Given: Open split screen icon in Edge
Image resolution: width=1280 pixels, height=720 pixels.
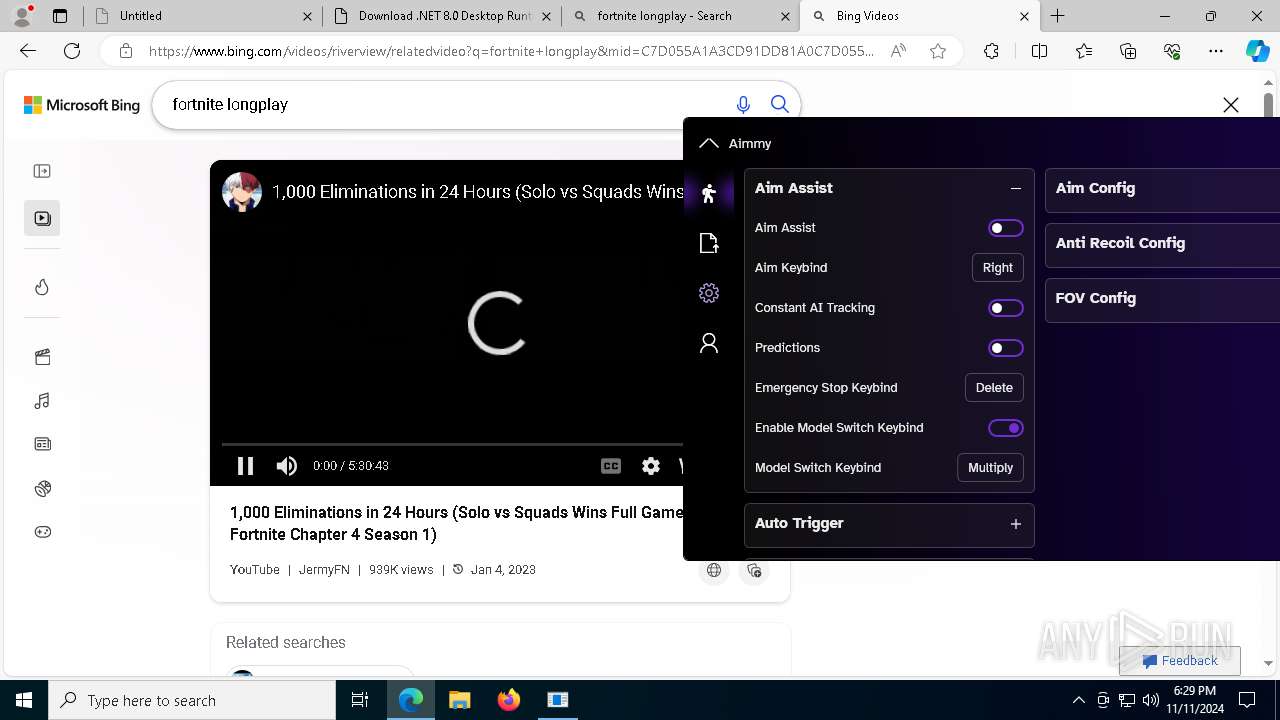Looking at the screenshot, I should [x=1039, y=51].
